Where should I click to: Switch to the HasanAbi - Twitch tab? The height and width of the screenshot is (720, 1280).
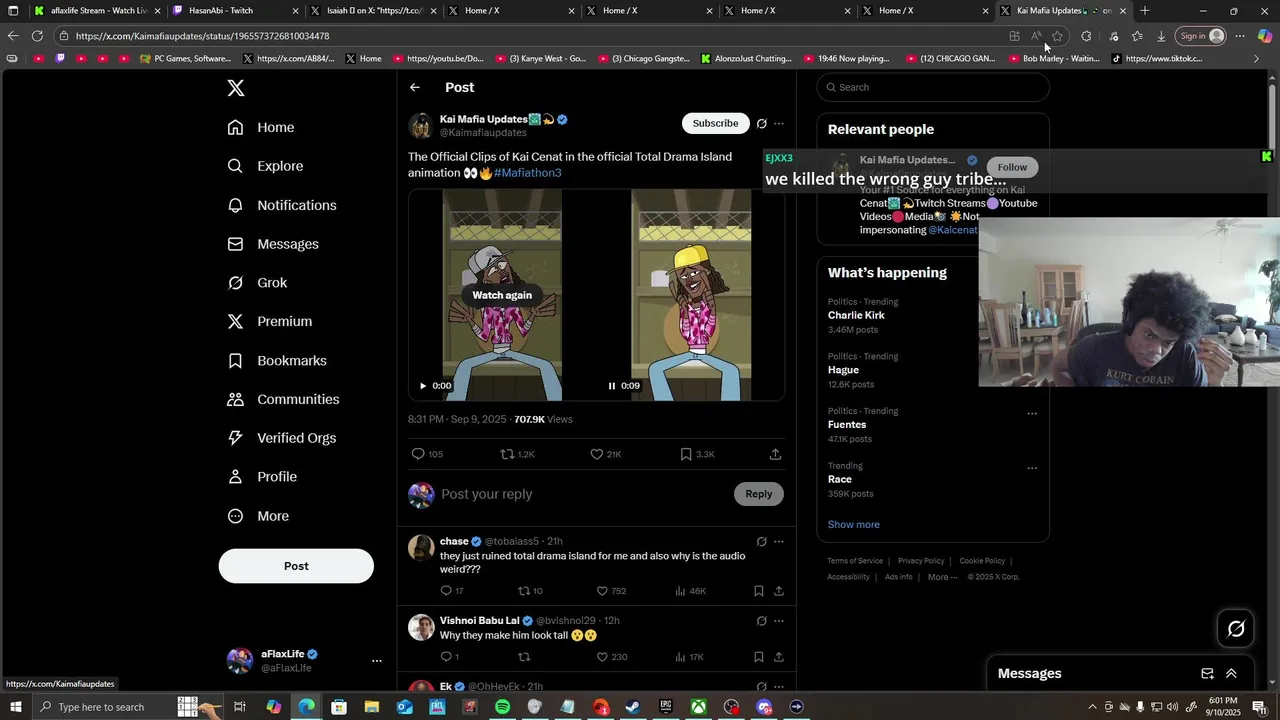235,11
